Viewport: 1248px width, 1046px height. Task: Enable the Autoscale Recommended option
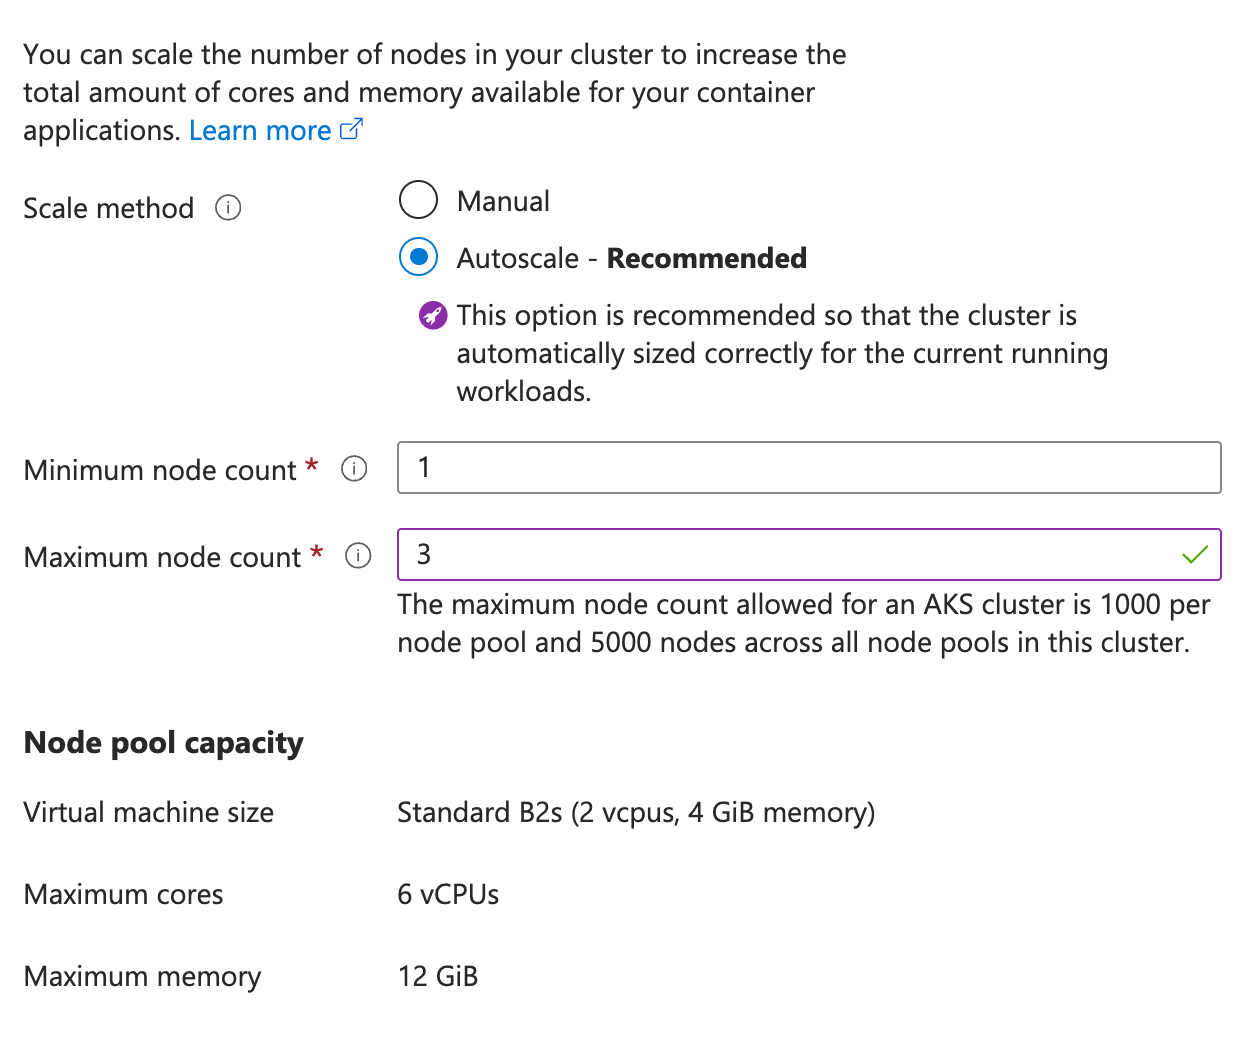(x=418, y=257)
